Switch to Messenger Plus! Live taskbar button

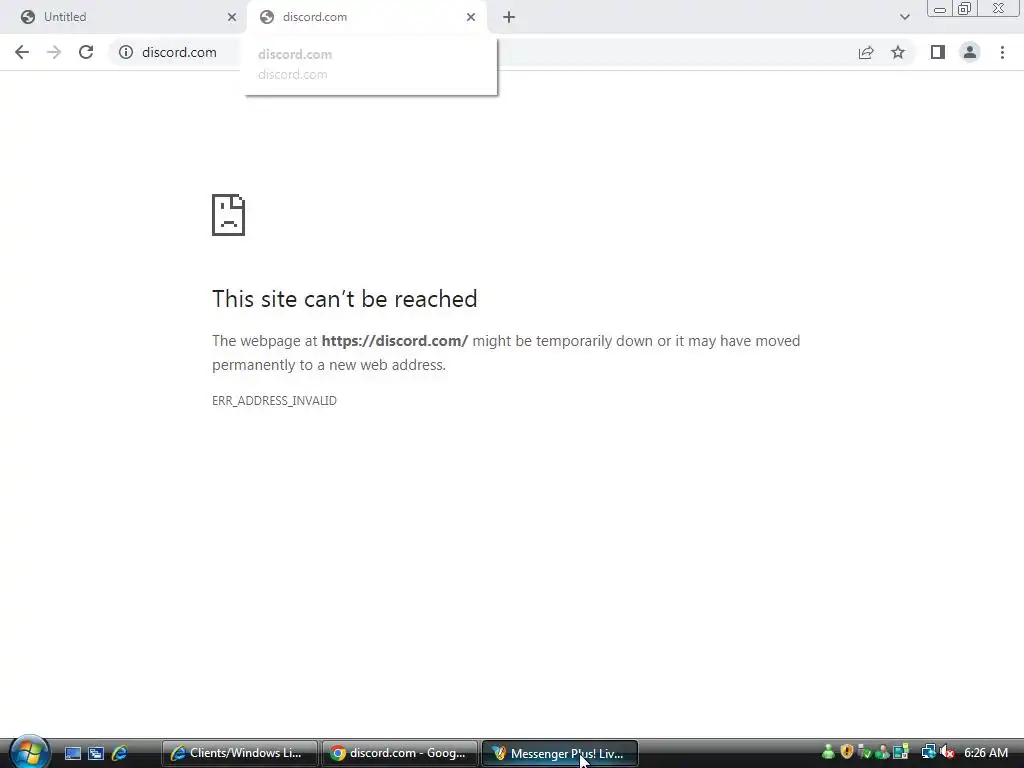pyautogui.click(x=560, y=753)
